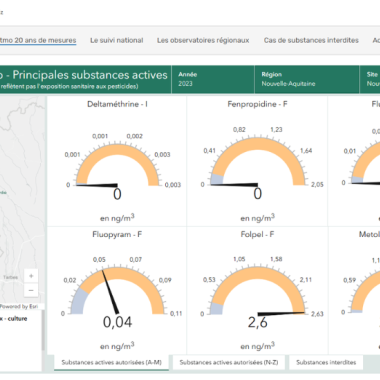The width and height of the screenshot is (380, 380).
Task: Click the Fenpropidine gauge maximum label 2,05
Action: (317, 184)
